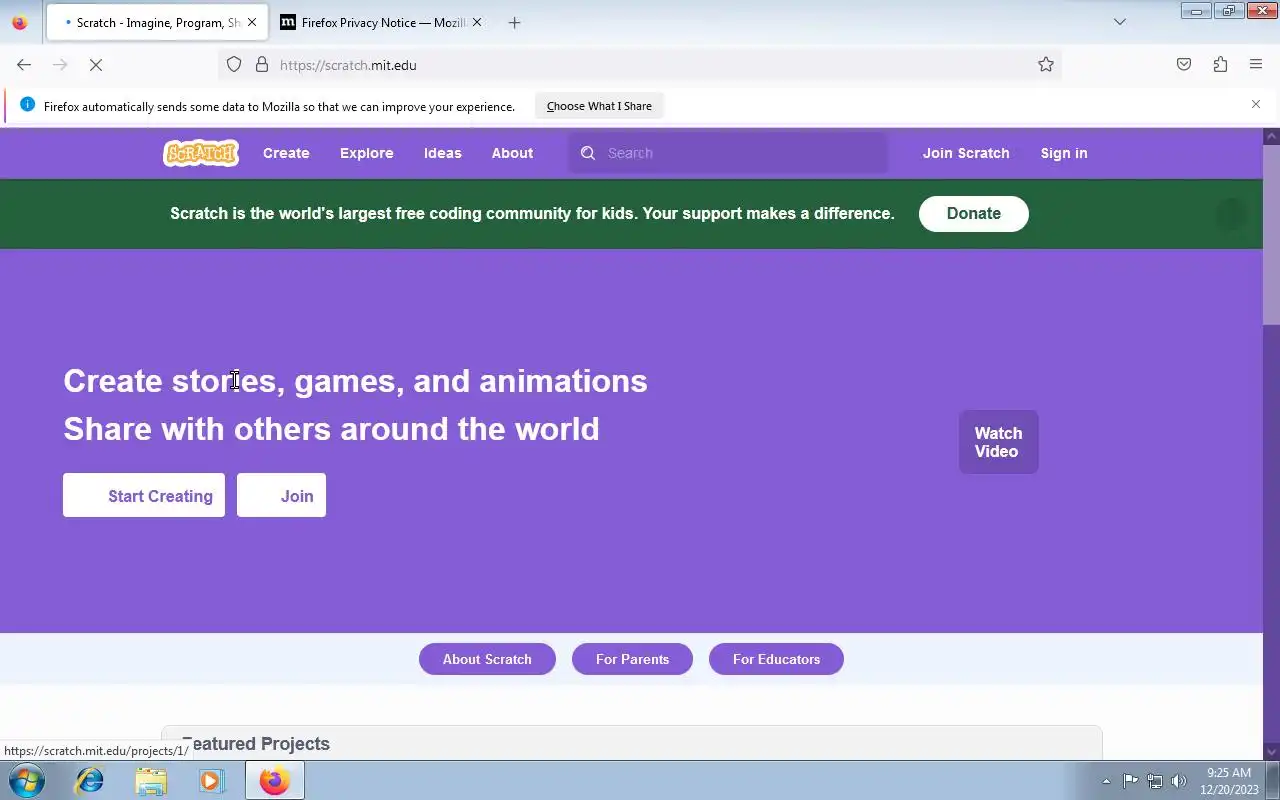List all tabs dropdown arrow
1280x800 pixels.
pos(1120,22)
